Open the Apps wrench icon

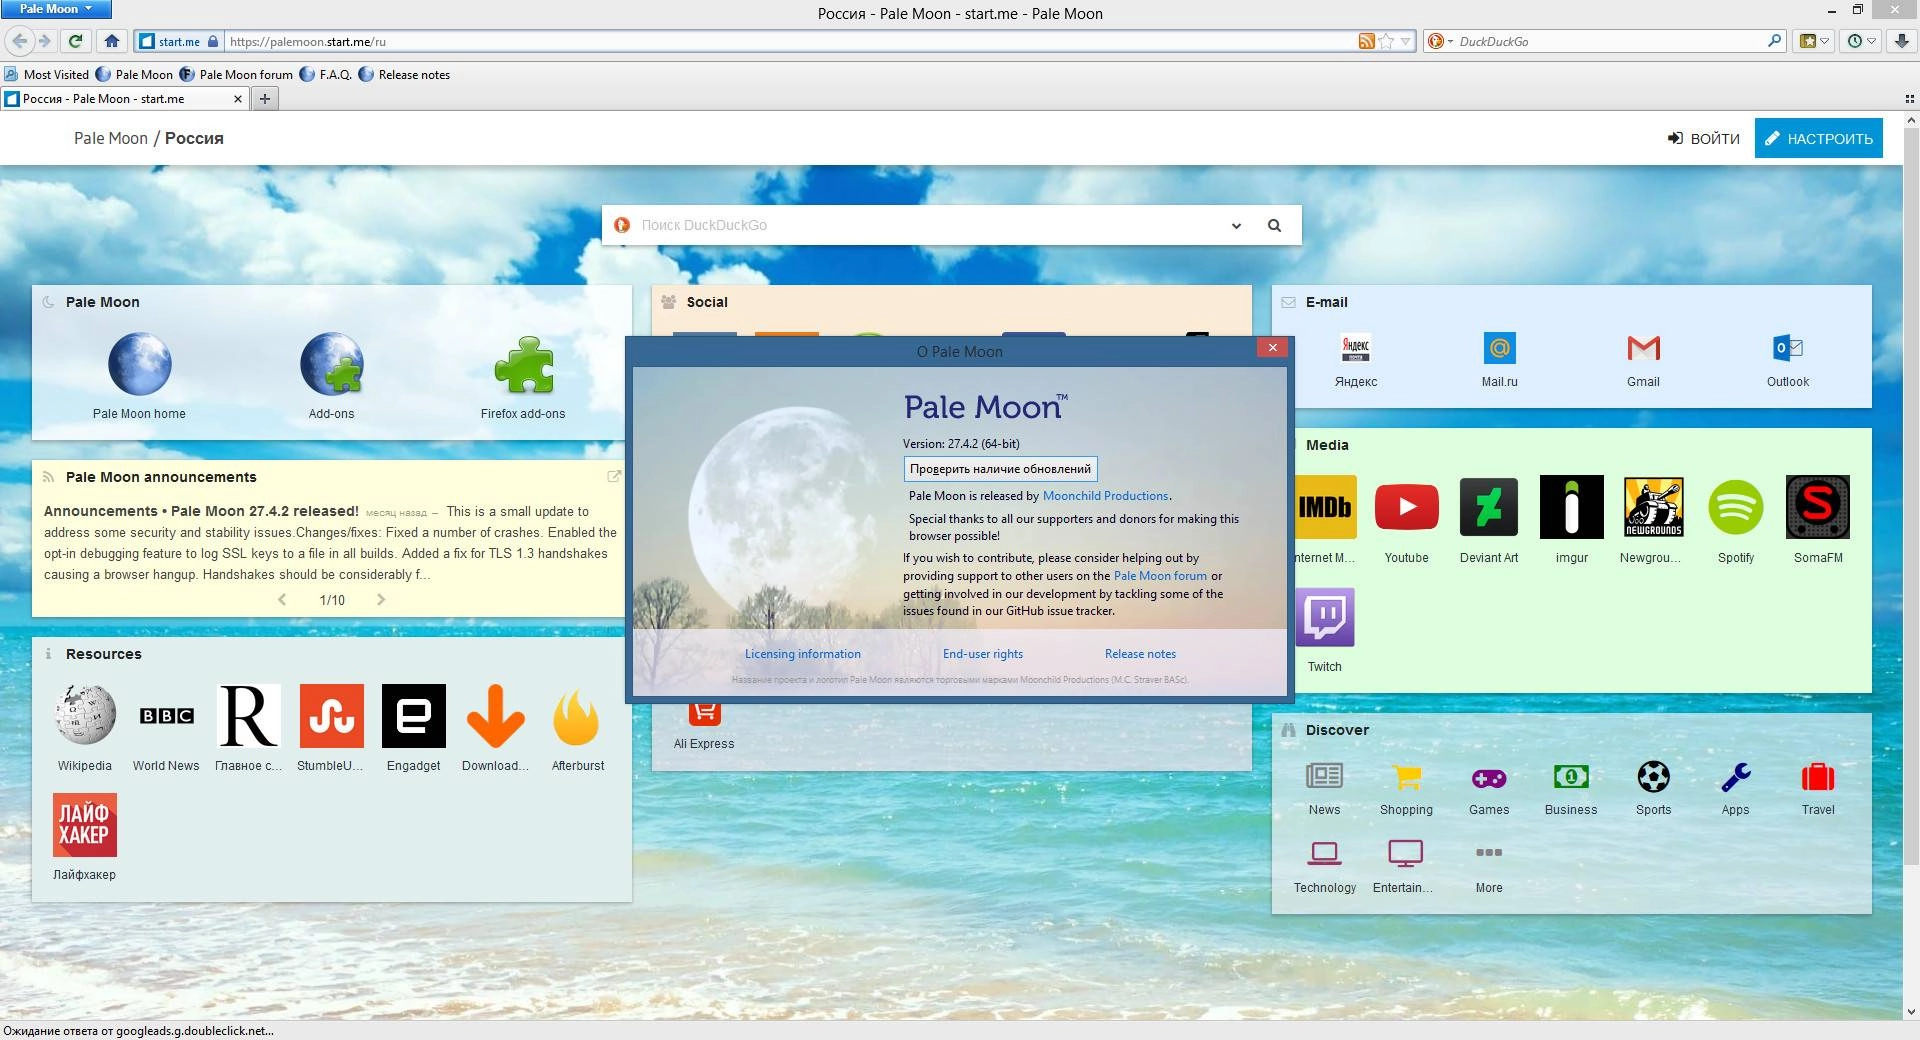coord(1735,777)
